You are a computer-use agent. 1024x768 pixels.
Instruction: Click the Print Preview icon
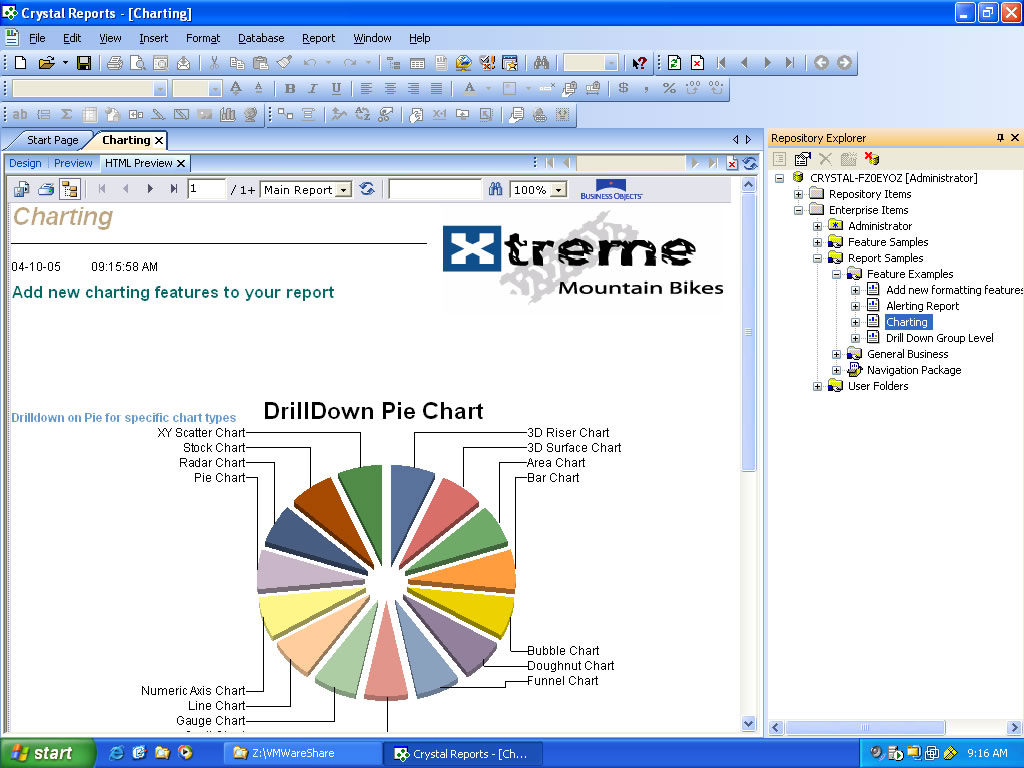click(x=138, y=63)
